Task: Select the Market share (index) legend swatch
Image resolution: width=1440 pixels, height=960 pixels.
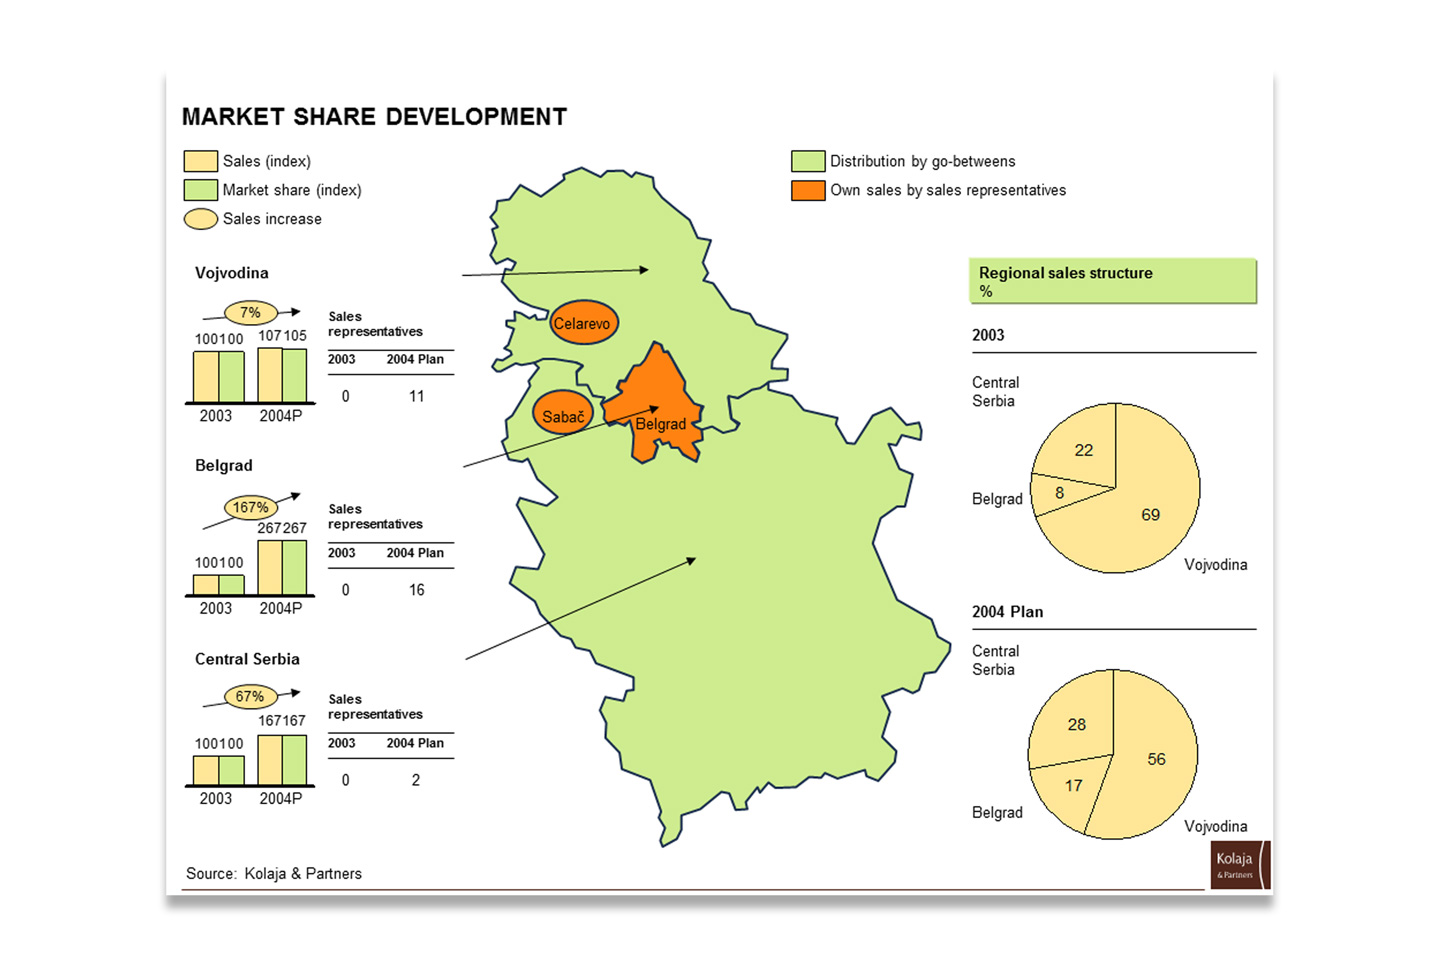Action: point(201,190)
